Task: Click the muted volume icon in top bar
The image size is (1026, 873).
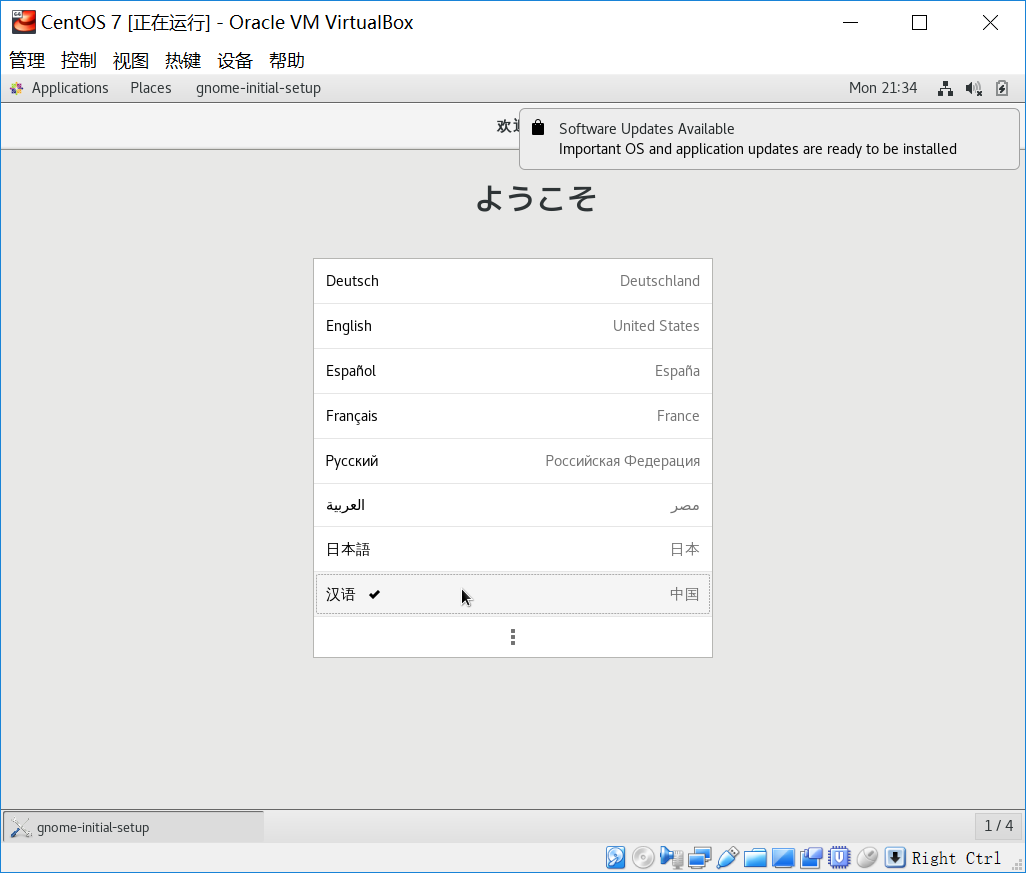Action: [x=973, y=88]
